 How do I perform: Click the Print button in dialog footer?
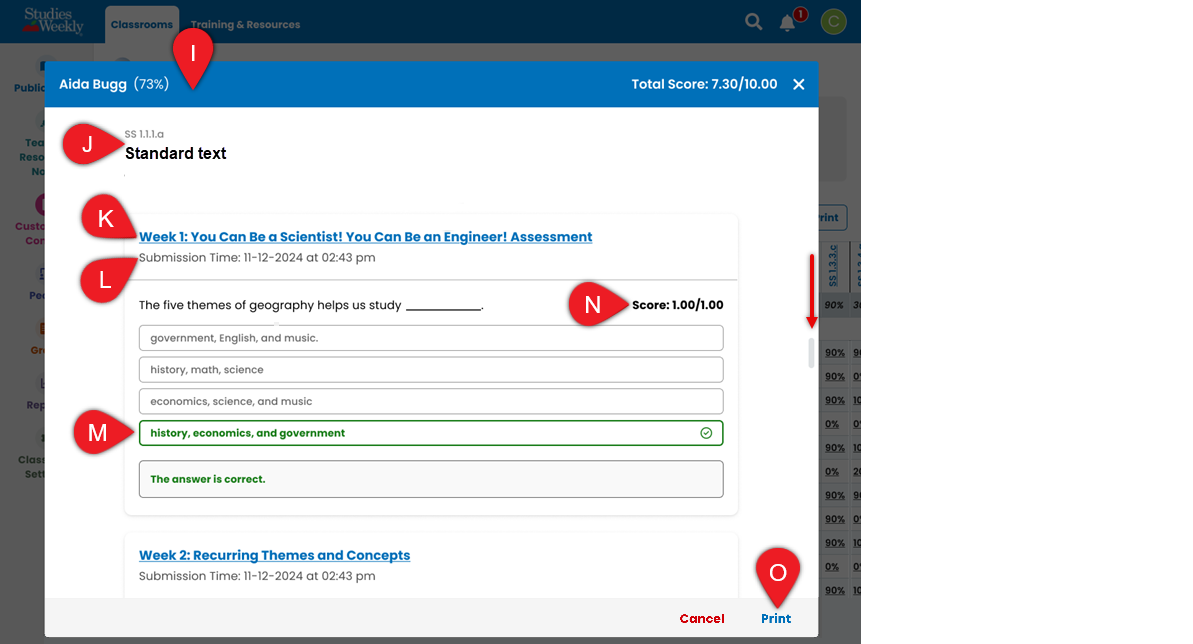click(x=776, y=619)
